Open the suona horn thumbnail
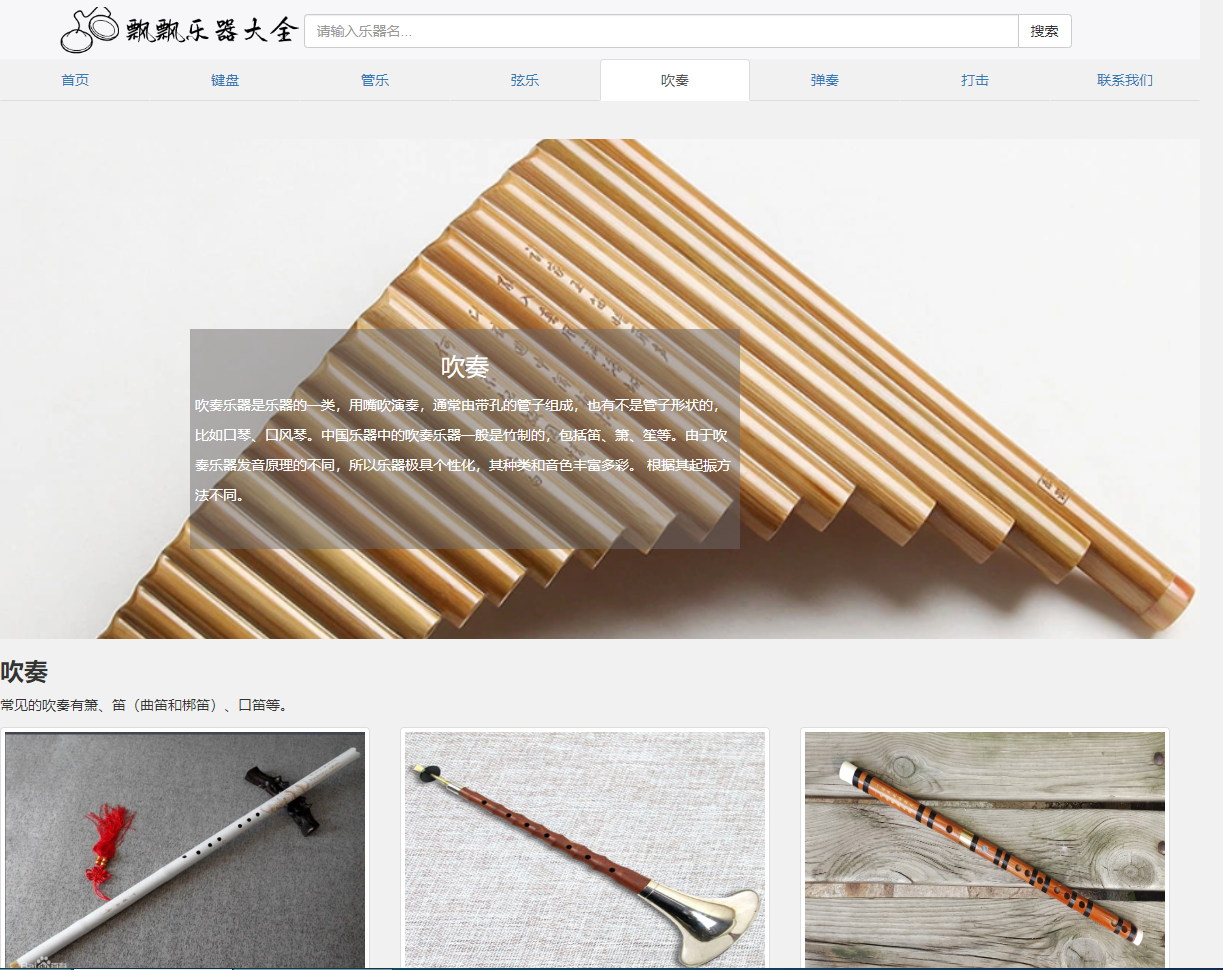Image resolution: width=1223 pixels, height=970 pixels. point(585,849)
